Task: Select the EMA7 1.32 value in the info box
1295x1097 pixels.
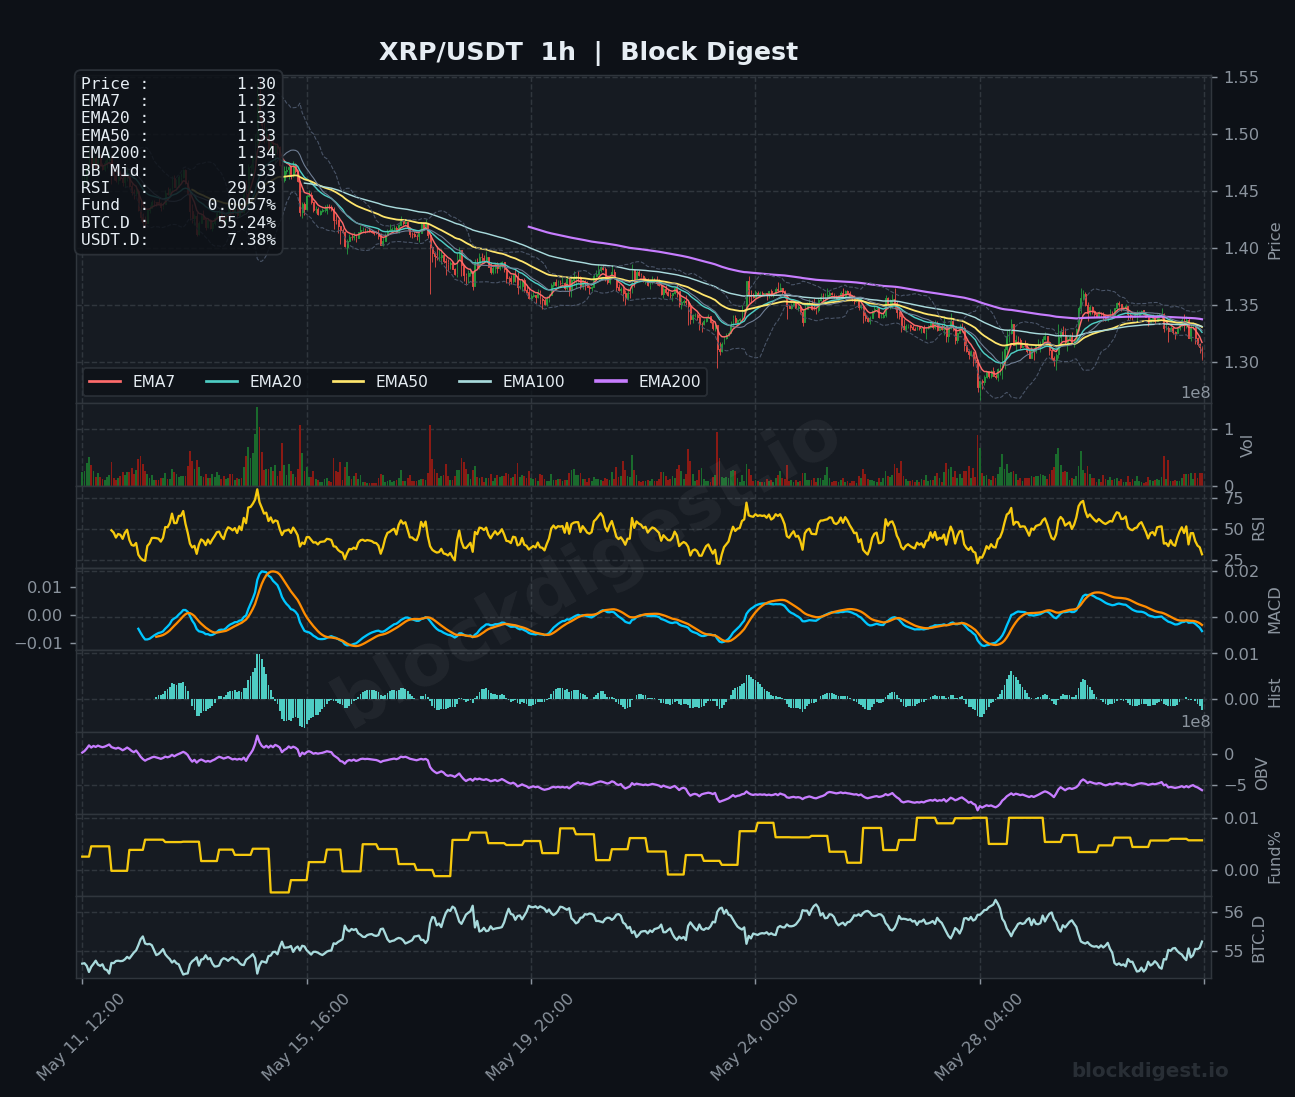Action: [256, 101]
